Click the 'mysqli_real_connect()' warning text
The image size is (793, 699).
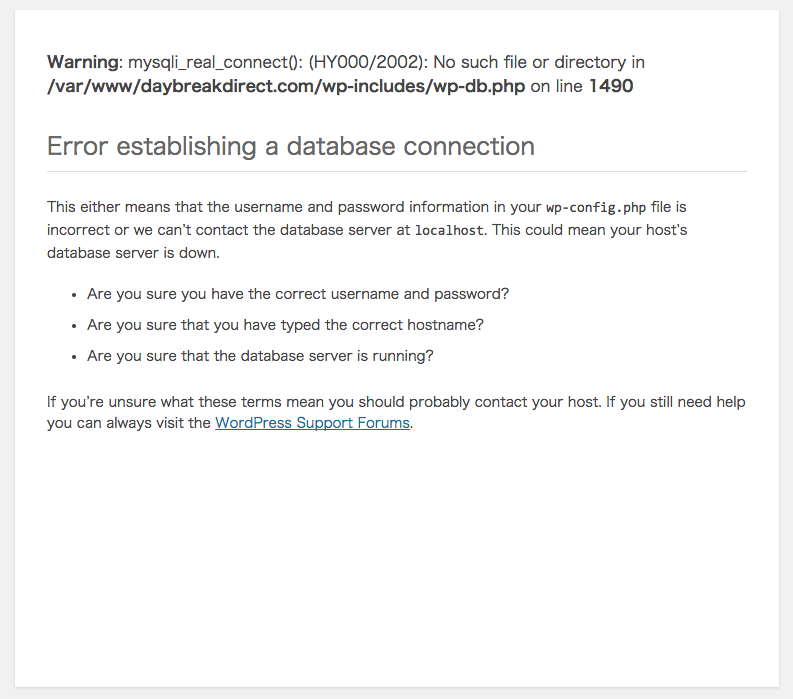tap(215, 62)
